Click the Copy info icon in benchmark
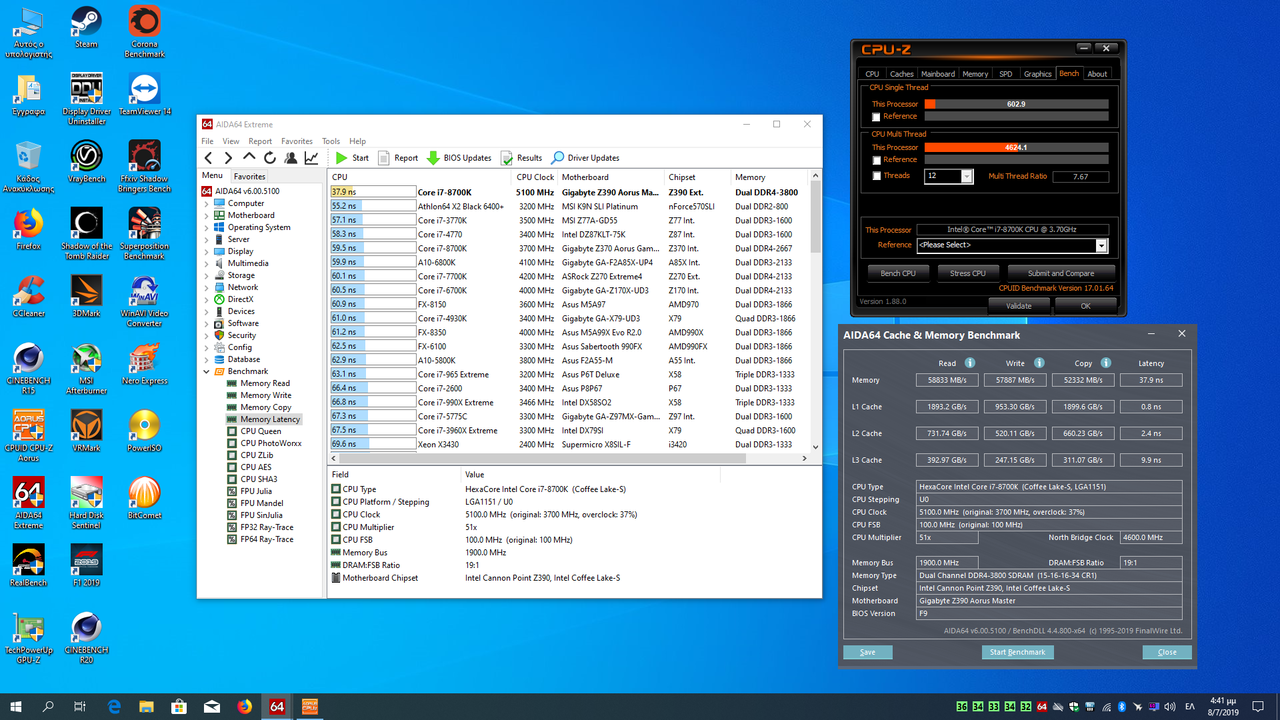 point(1105,363)
